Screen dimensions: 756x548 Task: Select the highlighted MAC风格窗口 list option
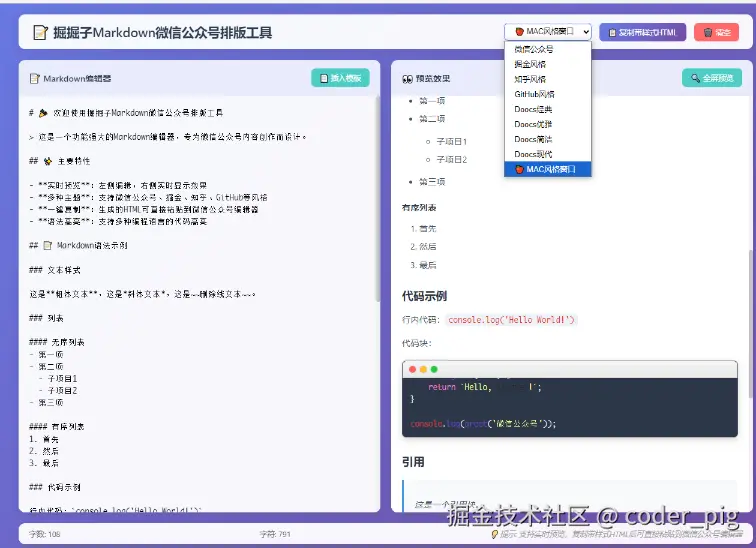[548, 169]
